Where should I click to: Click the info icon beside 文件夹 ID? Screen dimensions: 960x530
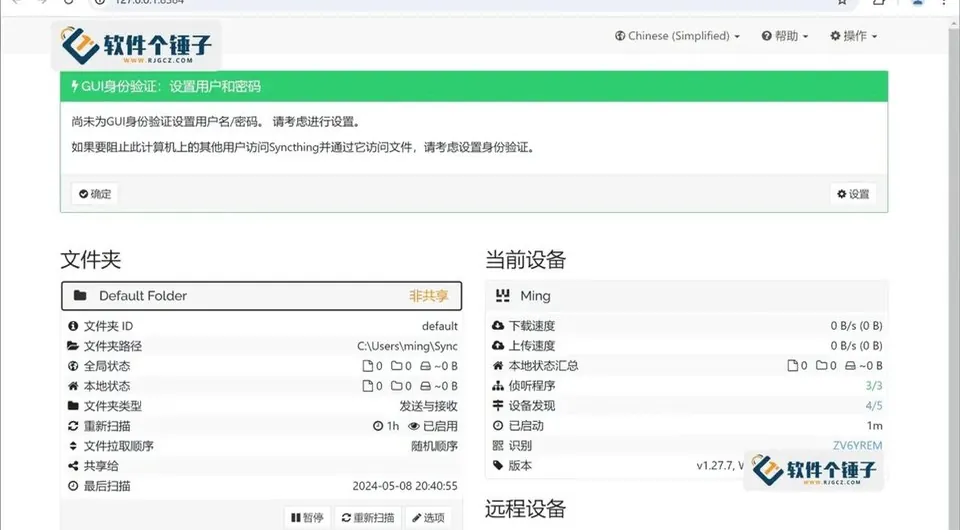point(73,326)
